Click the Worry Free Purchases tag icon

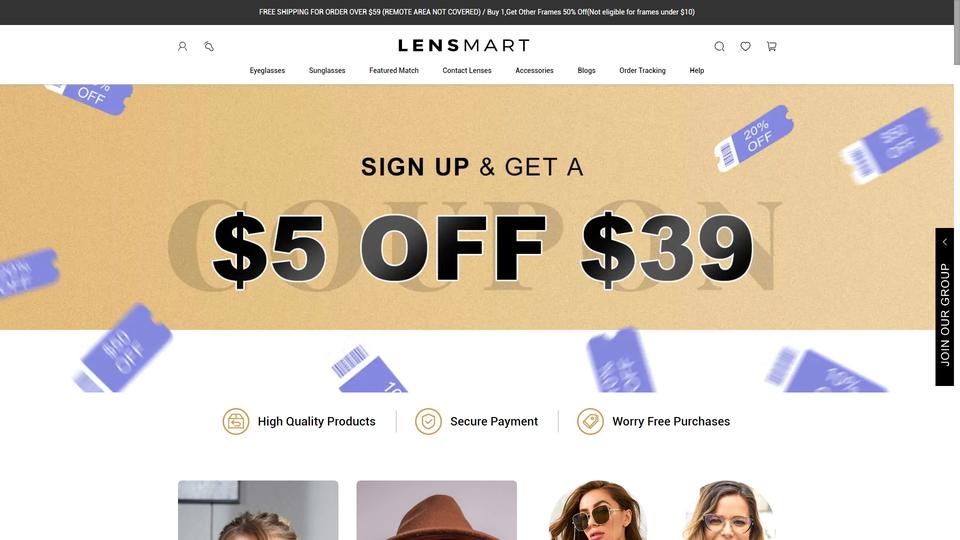click(x=590, y=421)
